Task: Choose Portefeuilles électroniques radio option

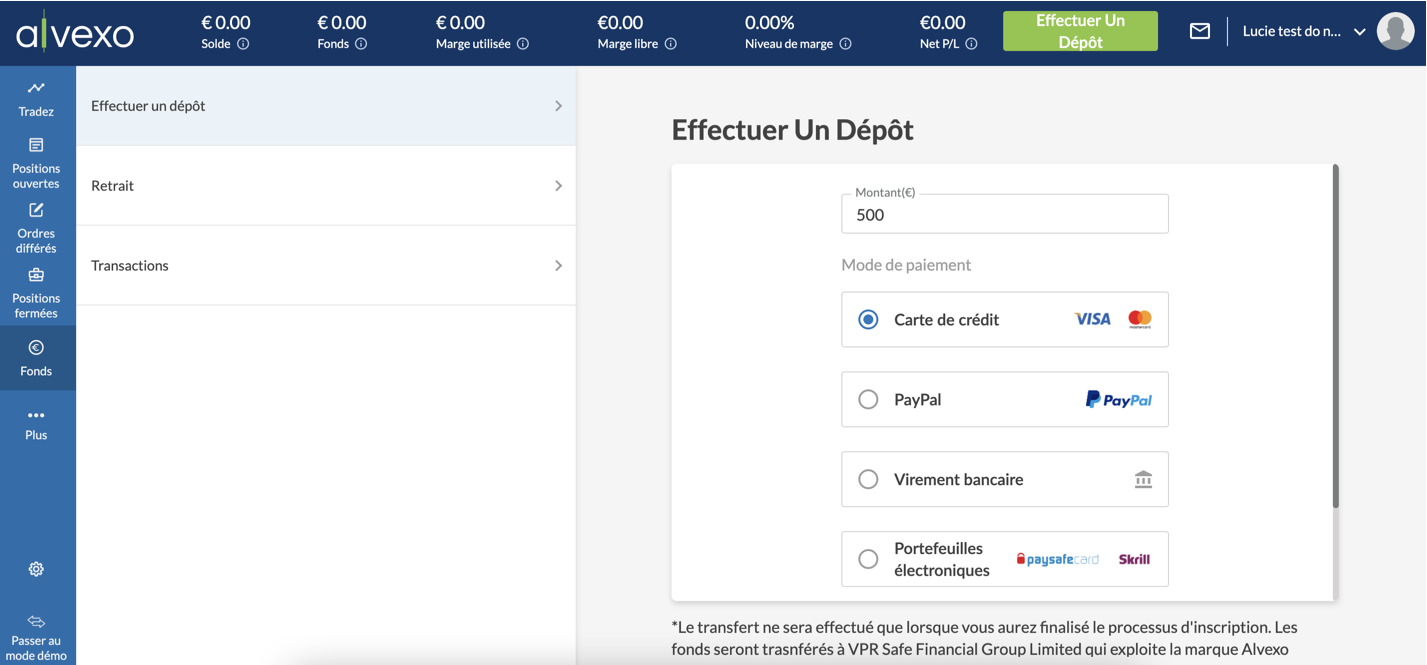Action: pyautogui.click(x=868, y=559)
